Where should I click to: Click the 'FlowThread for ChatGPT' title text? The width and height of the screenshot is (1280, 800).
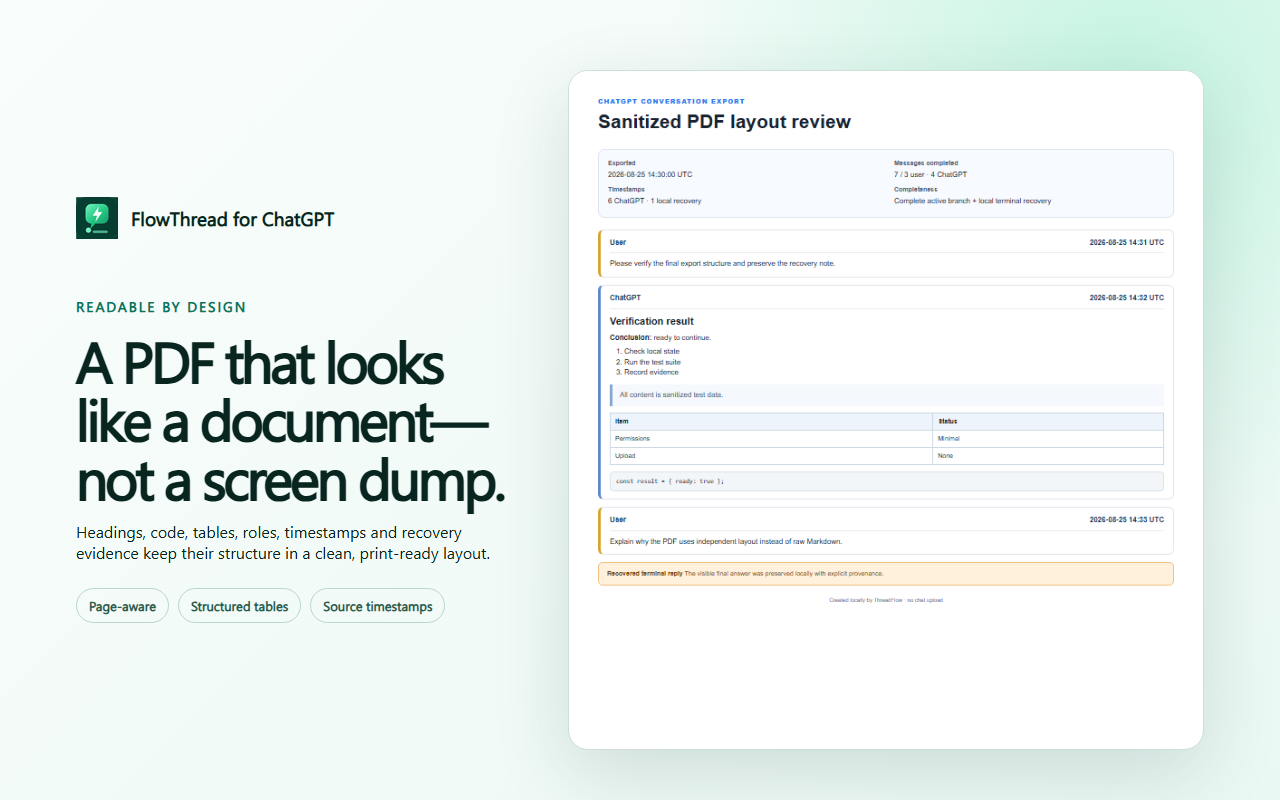232,219
